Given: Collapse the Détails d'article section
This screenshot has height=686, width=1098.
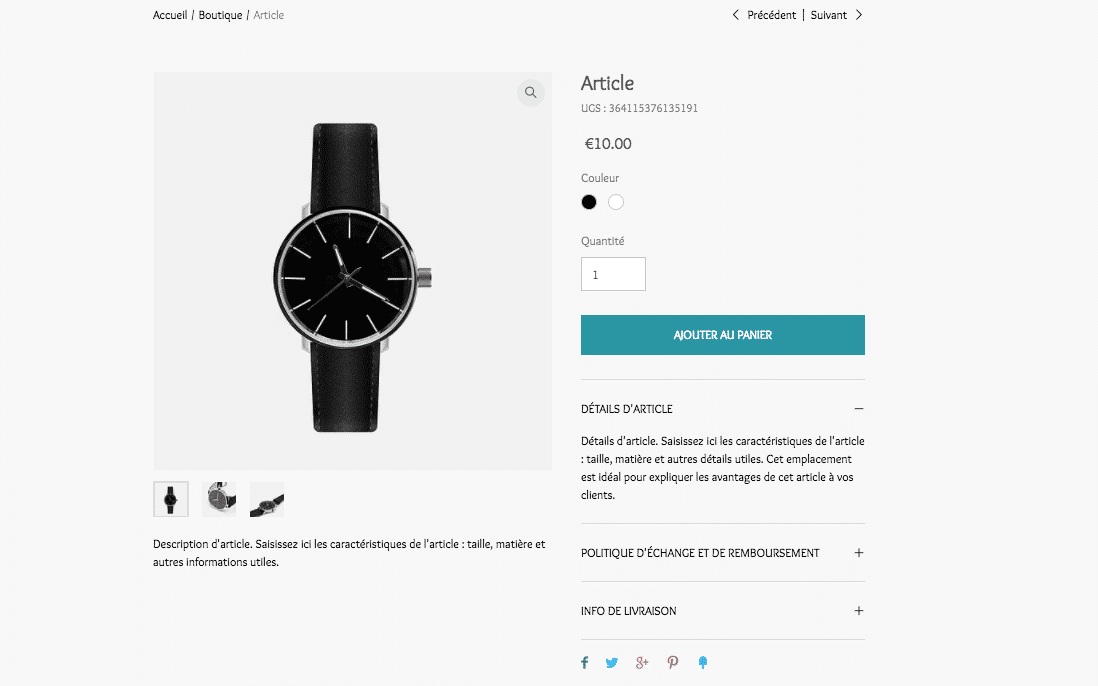Looking at the screenshot, I should coord(859,409).
